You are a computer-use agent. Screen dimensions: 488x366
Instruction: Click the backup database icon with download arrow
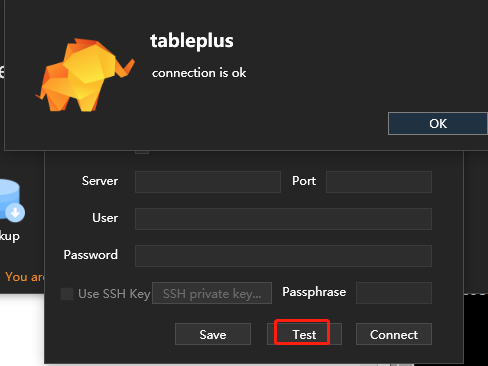(12, 201)
